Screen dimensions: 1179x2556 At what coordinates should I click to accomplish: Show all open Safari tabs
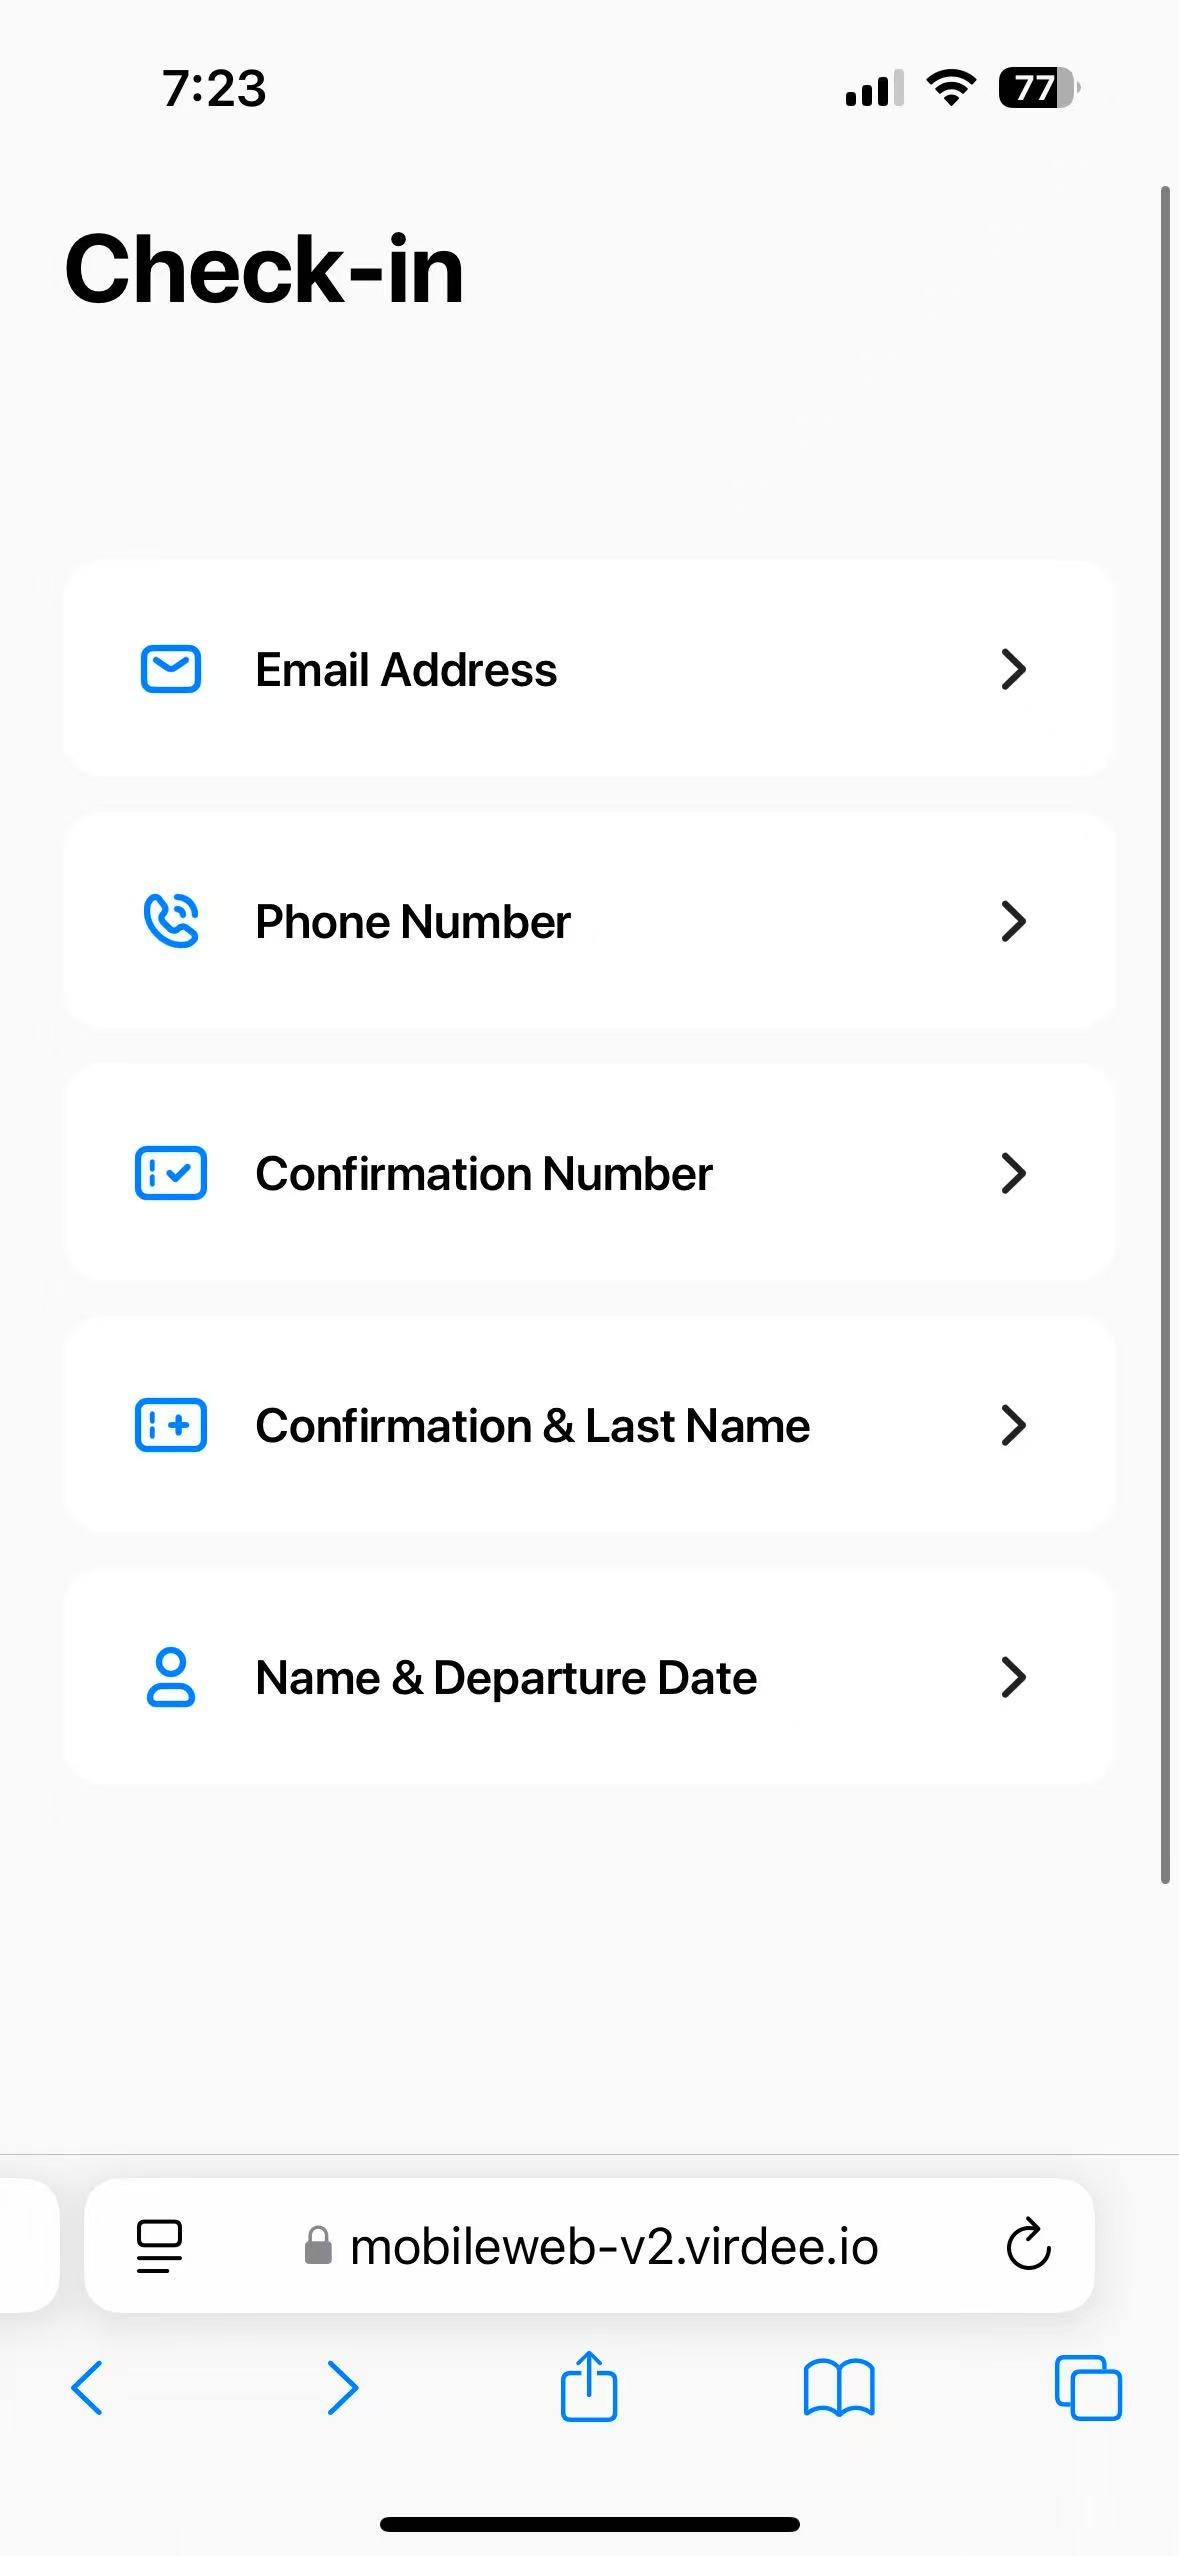(x=1088, y=2388)
